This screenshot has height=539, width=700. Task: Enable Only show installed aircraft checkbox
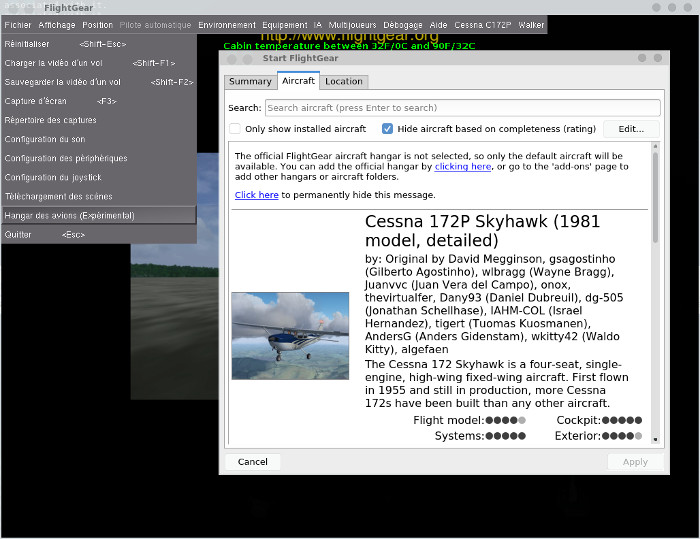point(236,129)
